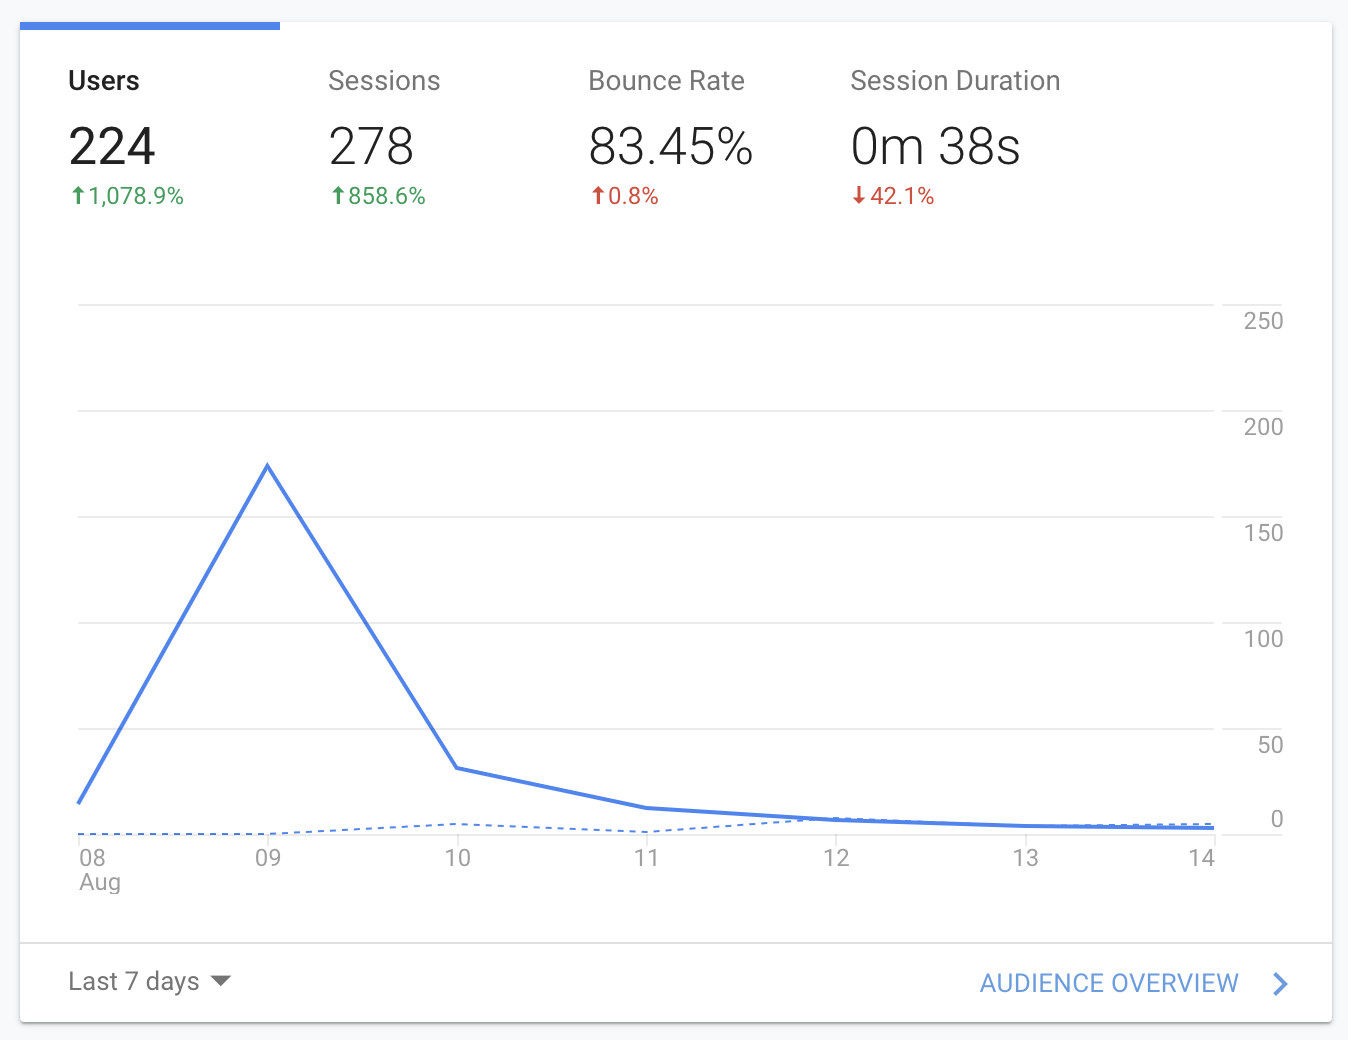This screenshot has height=1040, width=1348.
Task: Click the 100 y-axis label
Action: point(1263,639)
